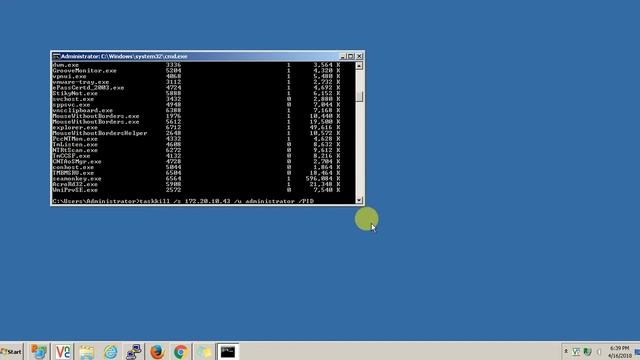Click the cmd scrollbar down arrow
640x360 pixels.
pyautogui.click(x=359, y=200)
